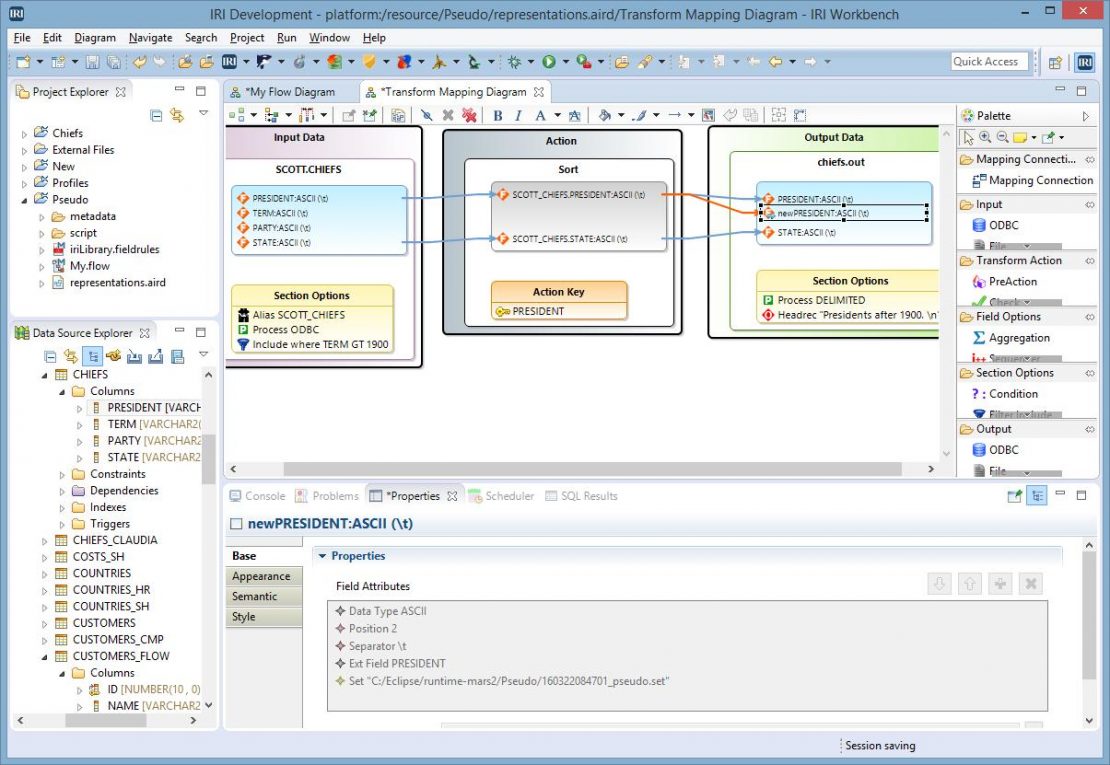Click the IRI logo button in the main toolbar
1110x765 pixels.
229,62
